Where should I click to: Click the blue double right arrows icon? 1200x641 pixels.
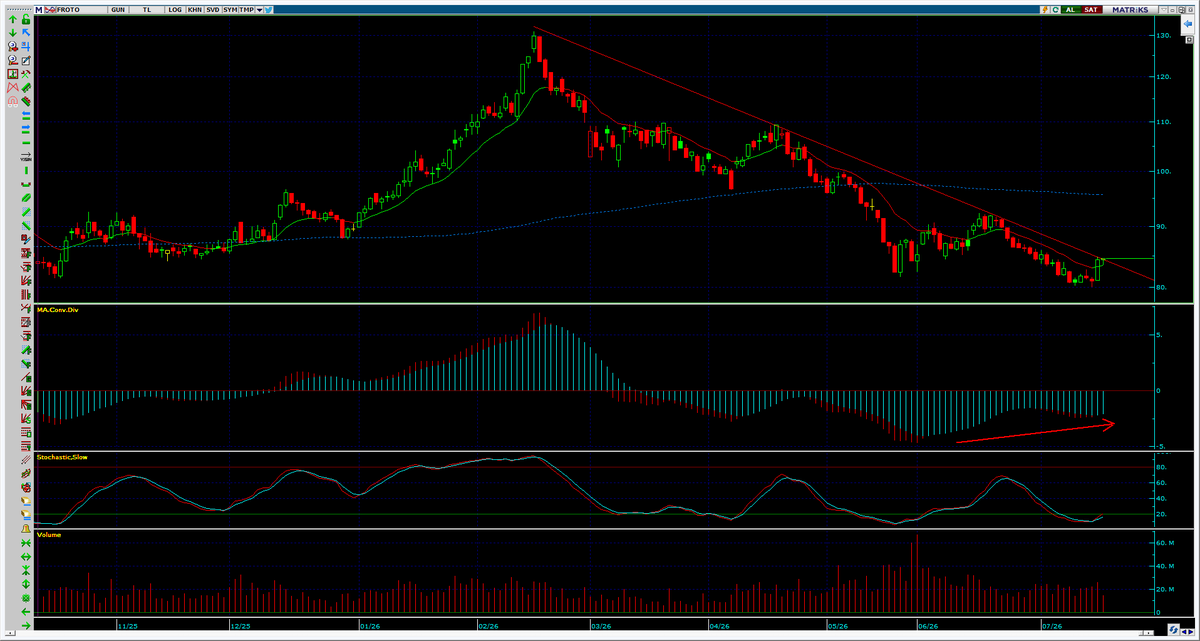point(26,130)
